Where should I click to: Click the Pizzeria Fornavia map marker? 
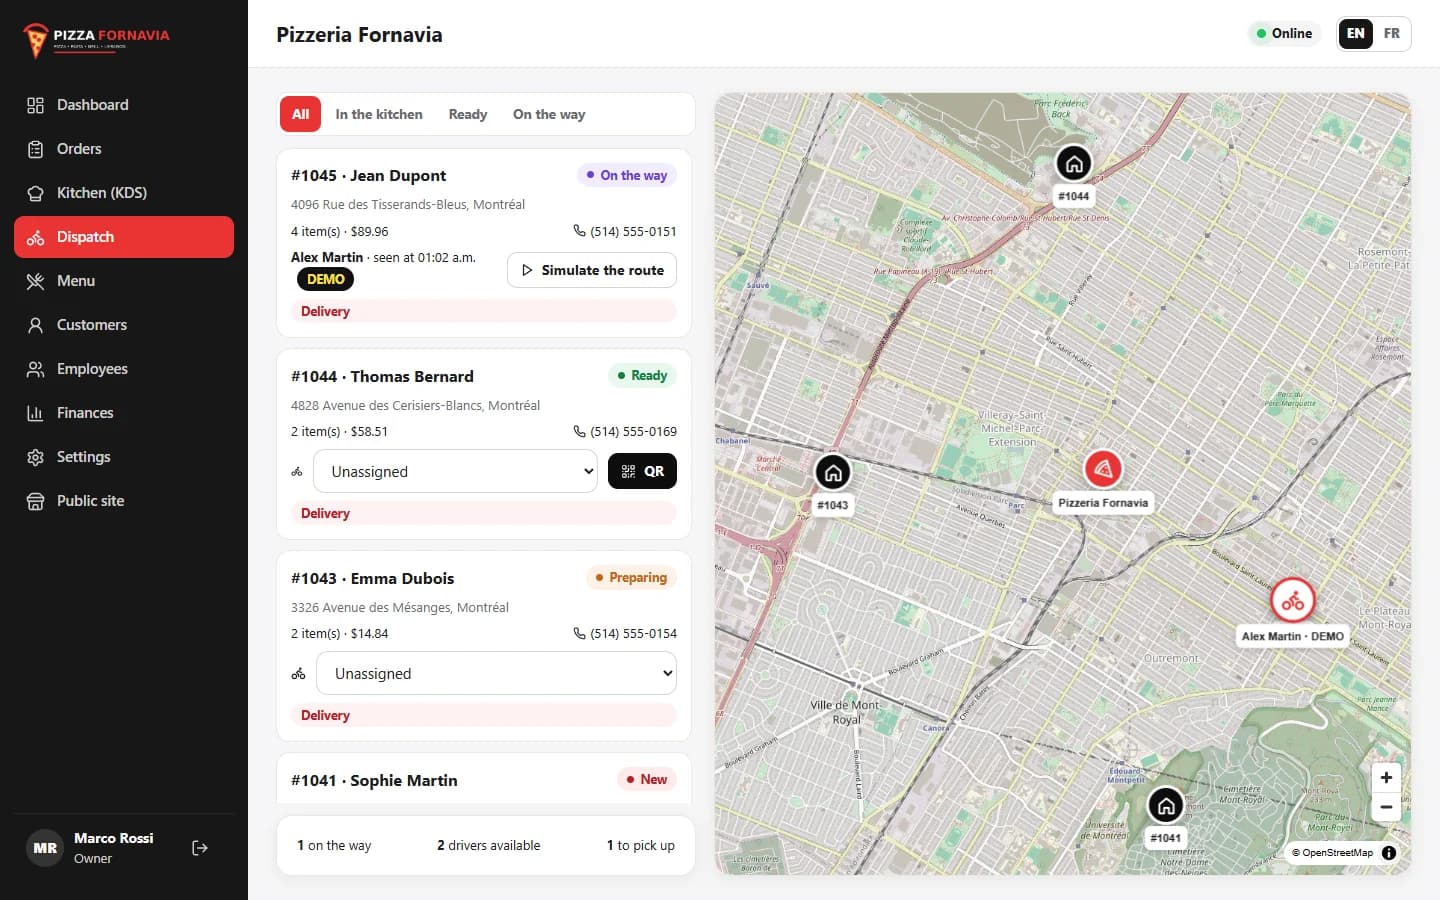point(1103,468)
